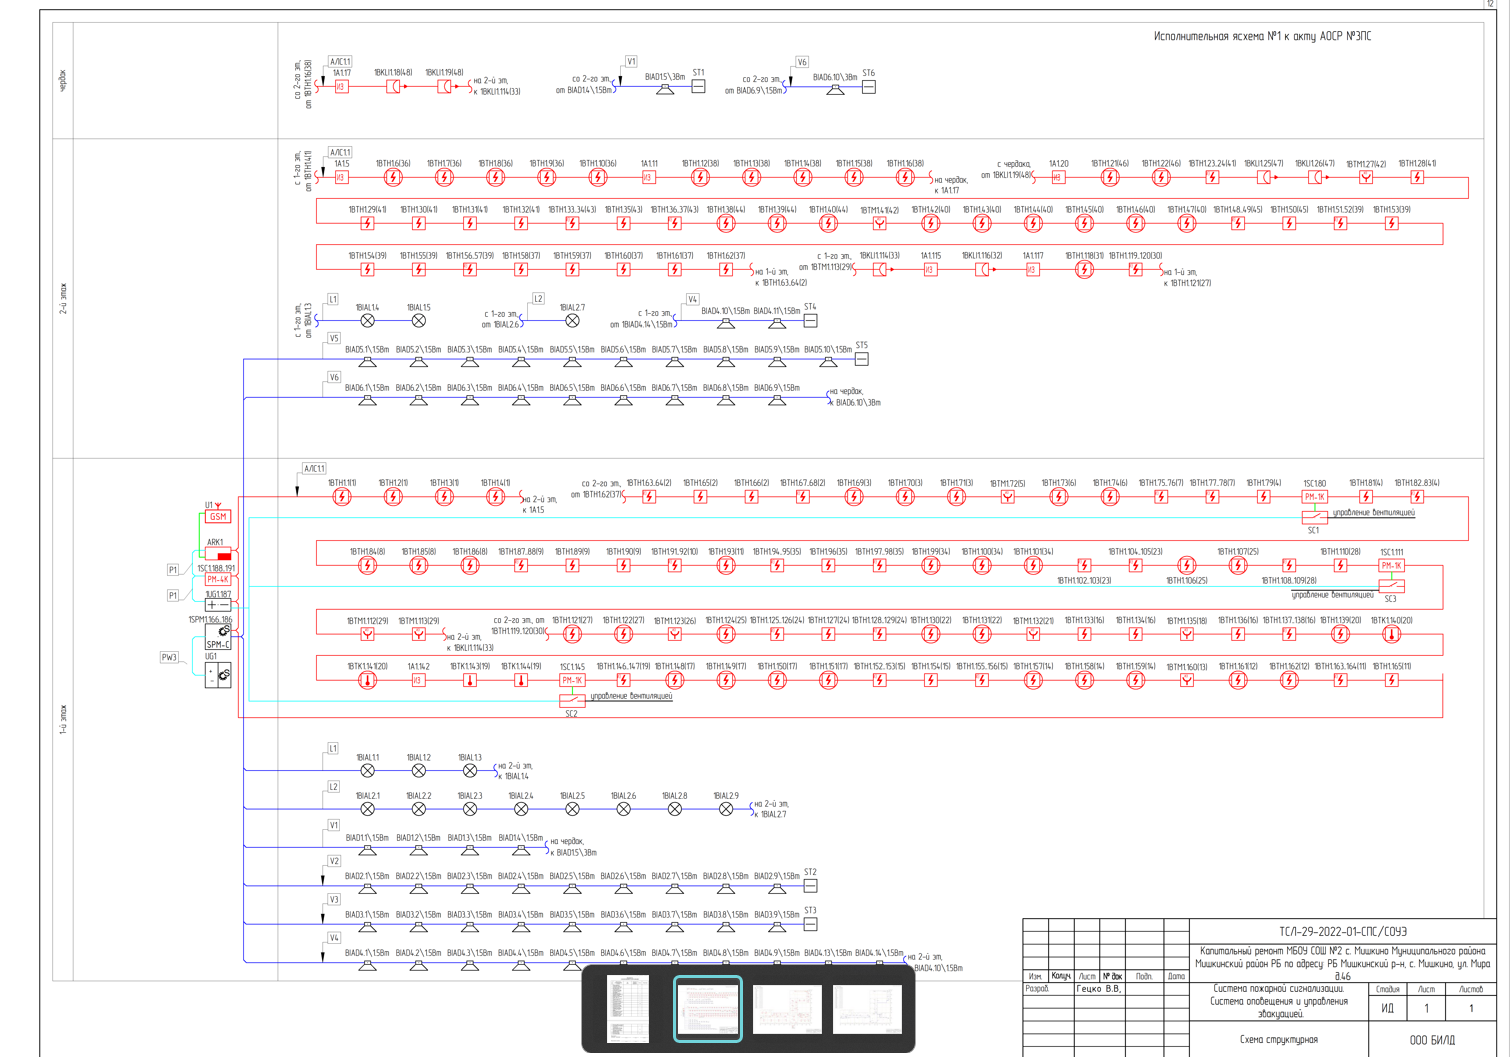
Task: Click the V5 line callout
Action: click(x=334, y=338)
